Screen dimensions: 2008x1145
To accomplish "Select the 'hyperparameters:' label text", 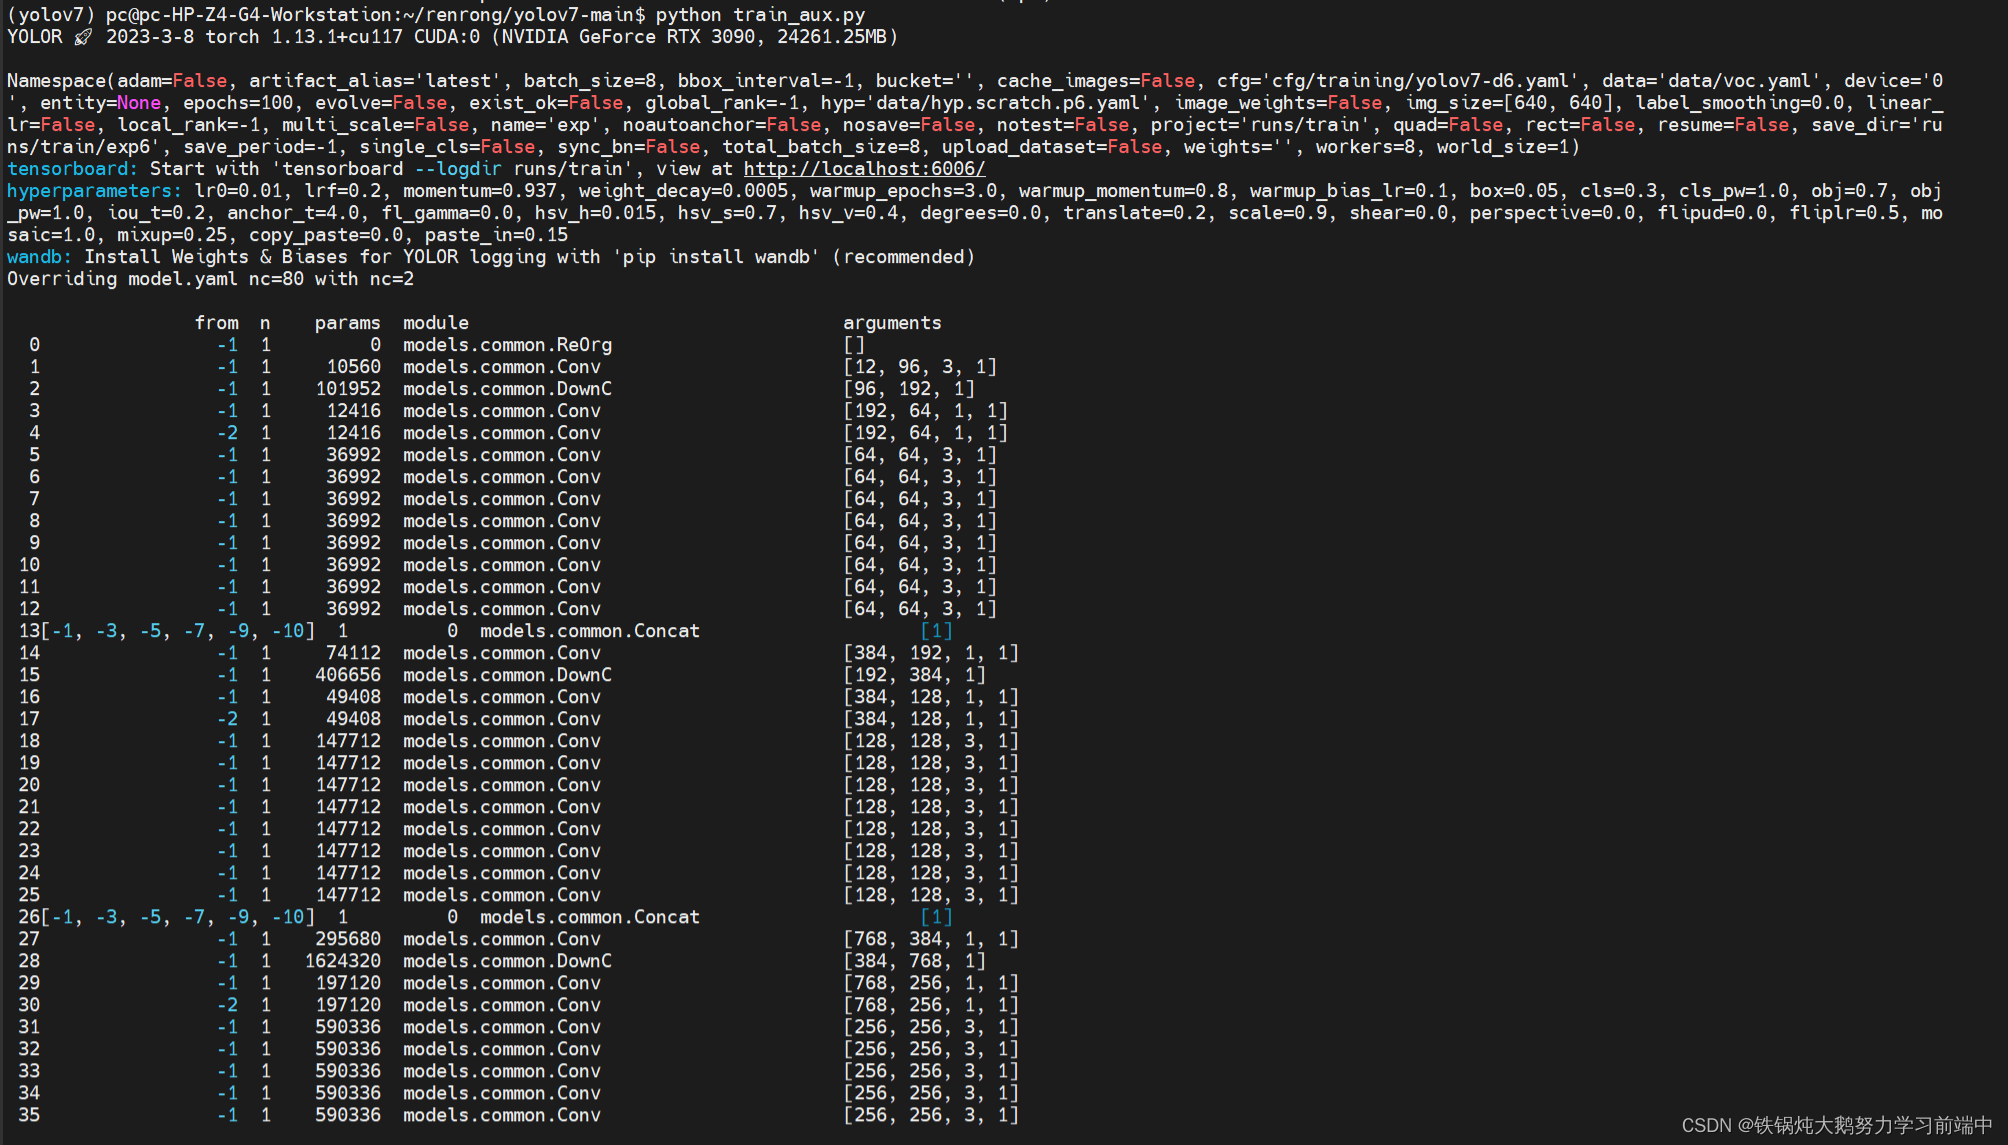I will tap(94, 191).
